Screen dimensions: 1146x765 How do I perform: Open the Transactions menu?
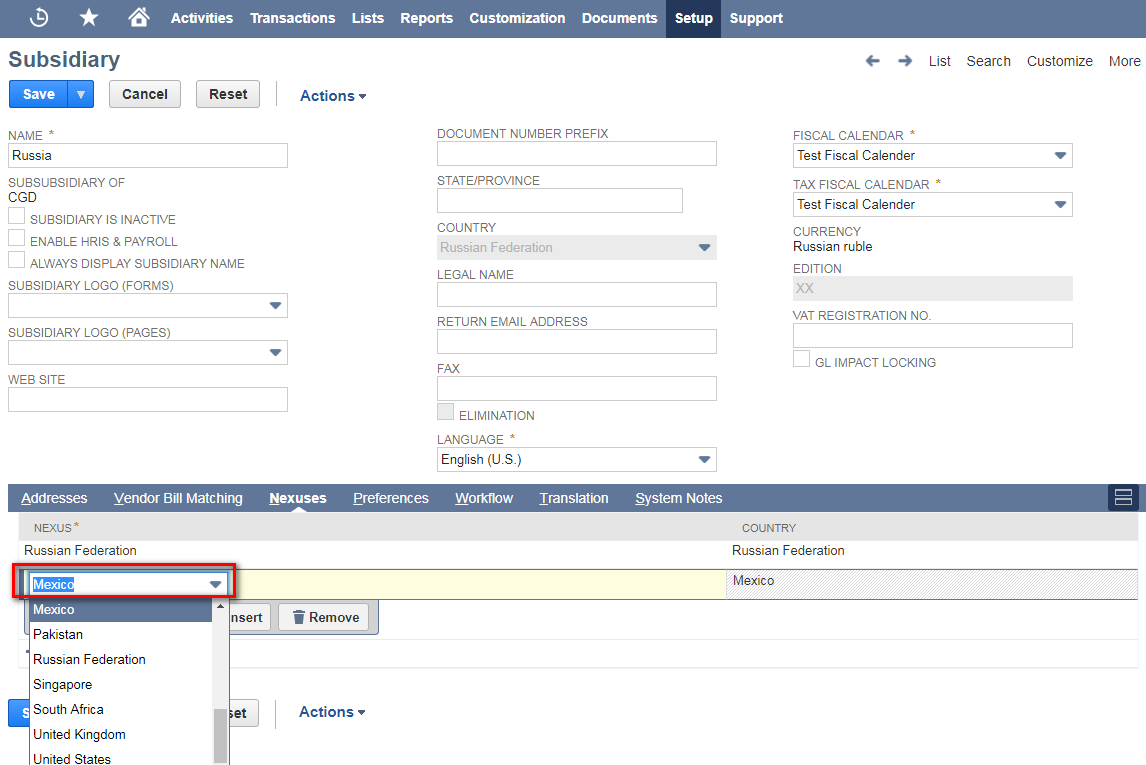tap(292, 17)
